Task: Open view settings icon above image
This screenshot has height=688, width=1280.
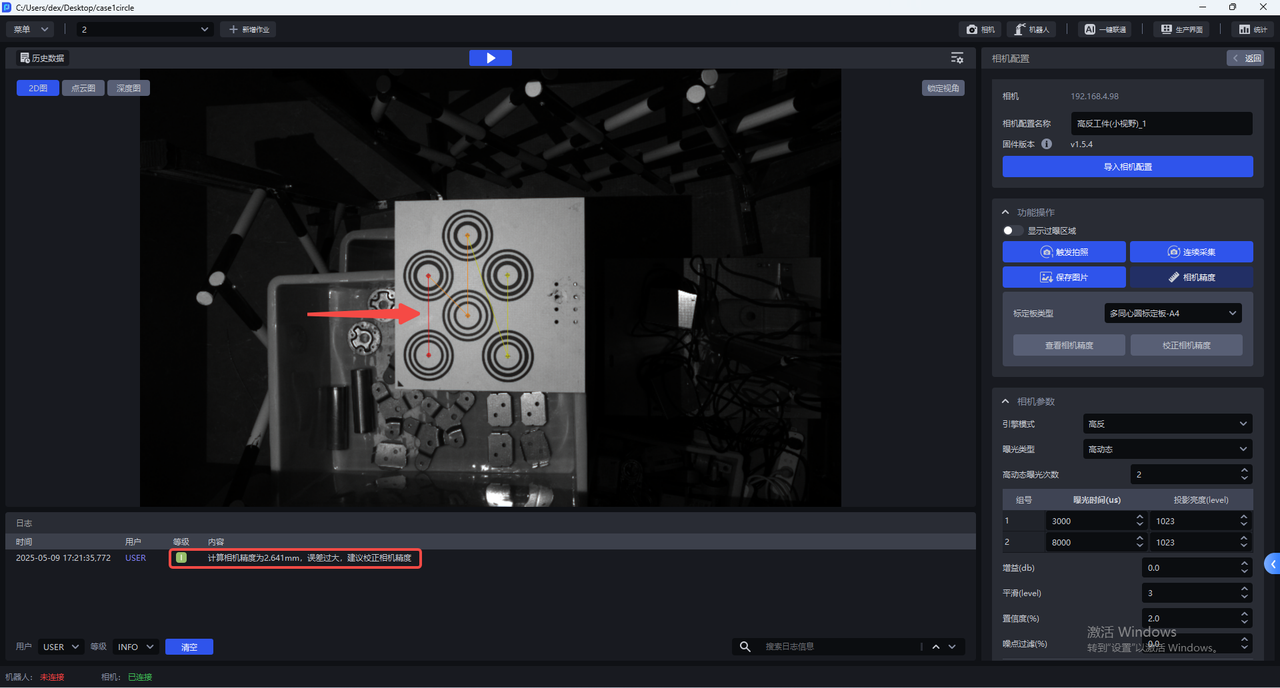Action: (x=957, y=58)
